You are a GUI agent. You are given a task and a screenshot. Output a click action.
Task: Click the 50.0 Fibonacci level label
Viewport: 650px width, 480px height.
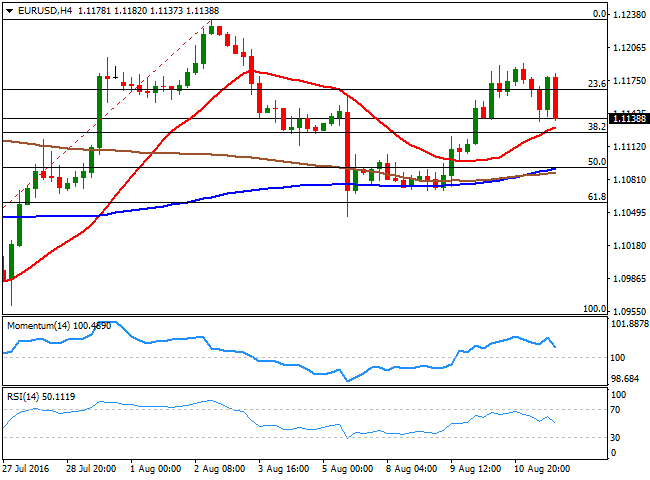596,161
